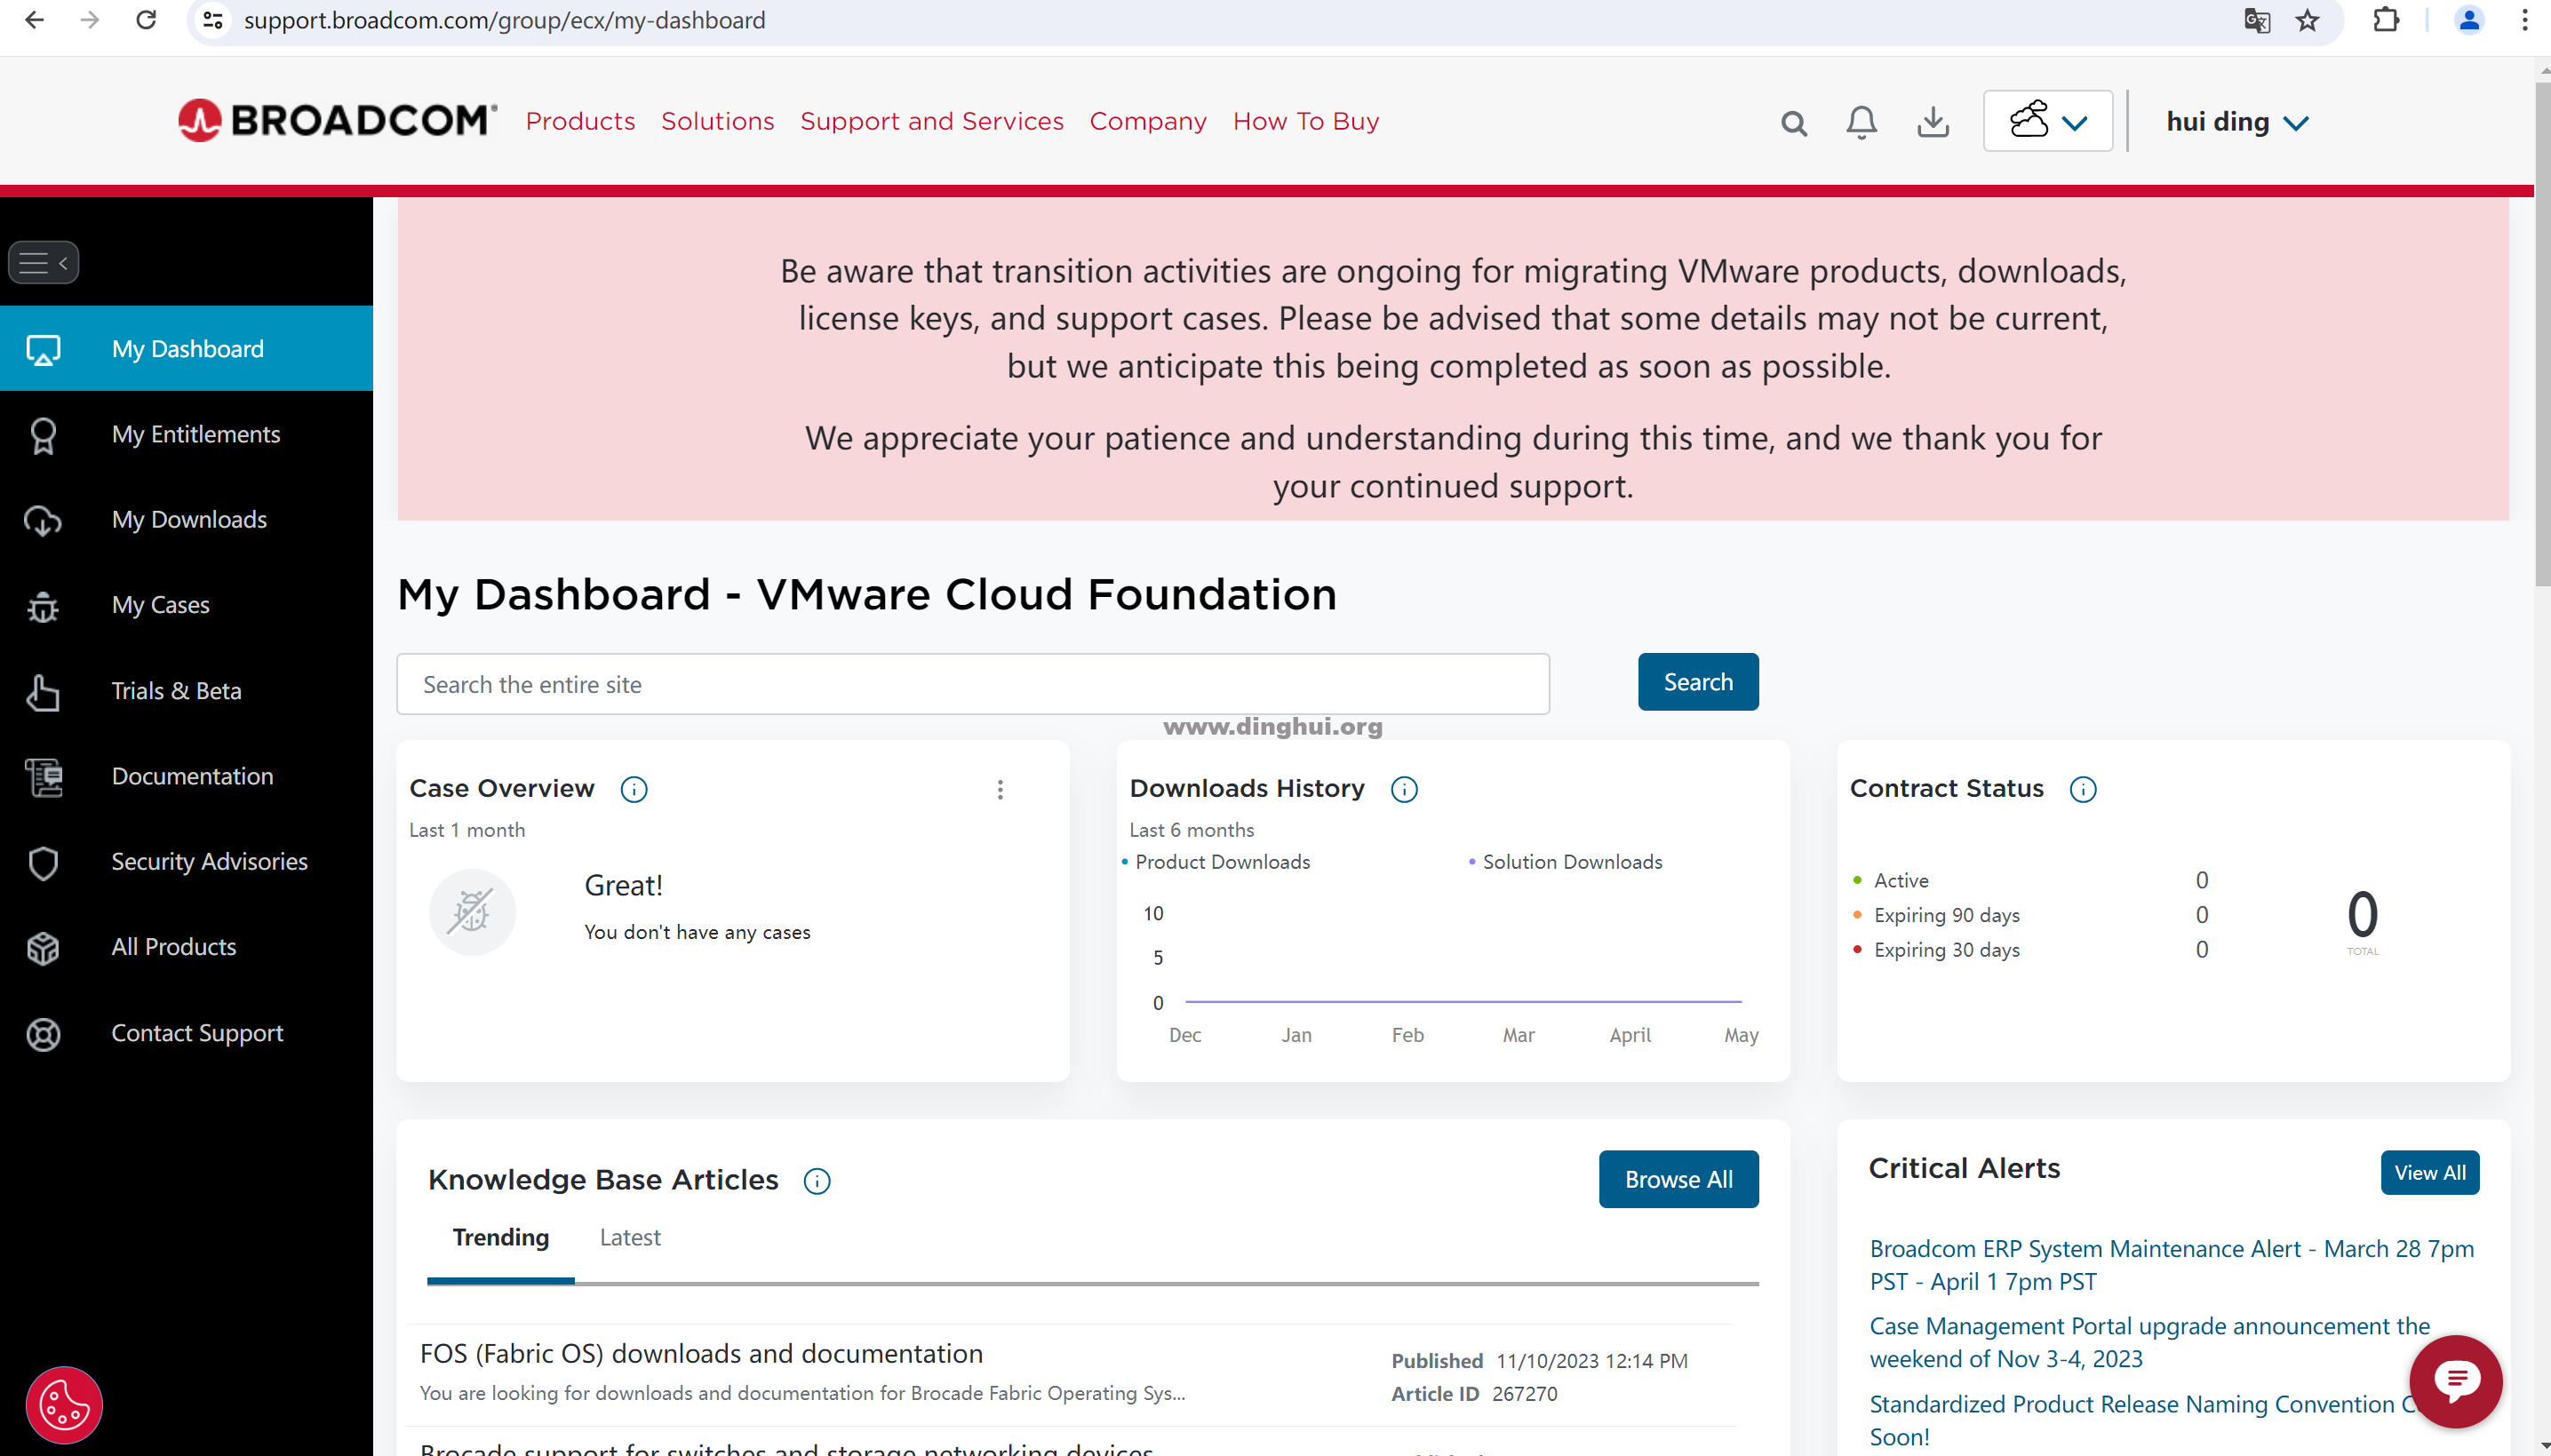Open the FOS downloads and documentation article
The height and width of the screenshot is (1456, 2551).
(700, 1353)
